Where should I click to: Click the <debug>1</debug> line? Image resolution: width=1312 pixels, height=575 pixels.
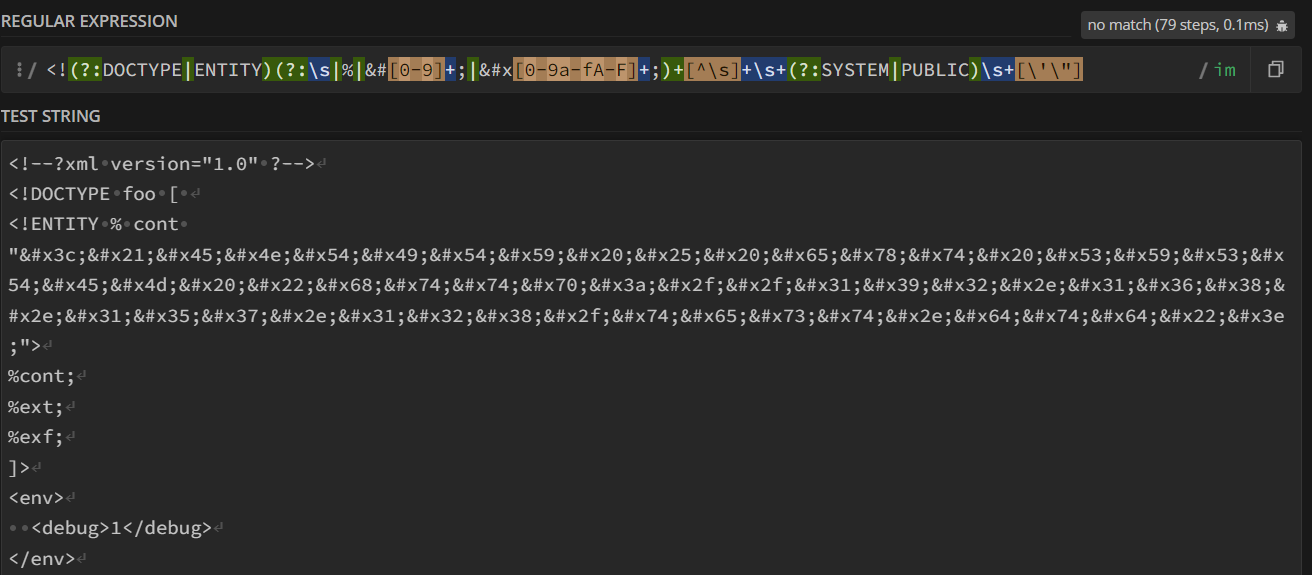click(x=122, y=528)
